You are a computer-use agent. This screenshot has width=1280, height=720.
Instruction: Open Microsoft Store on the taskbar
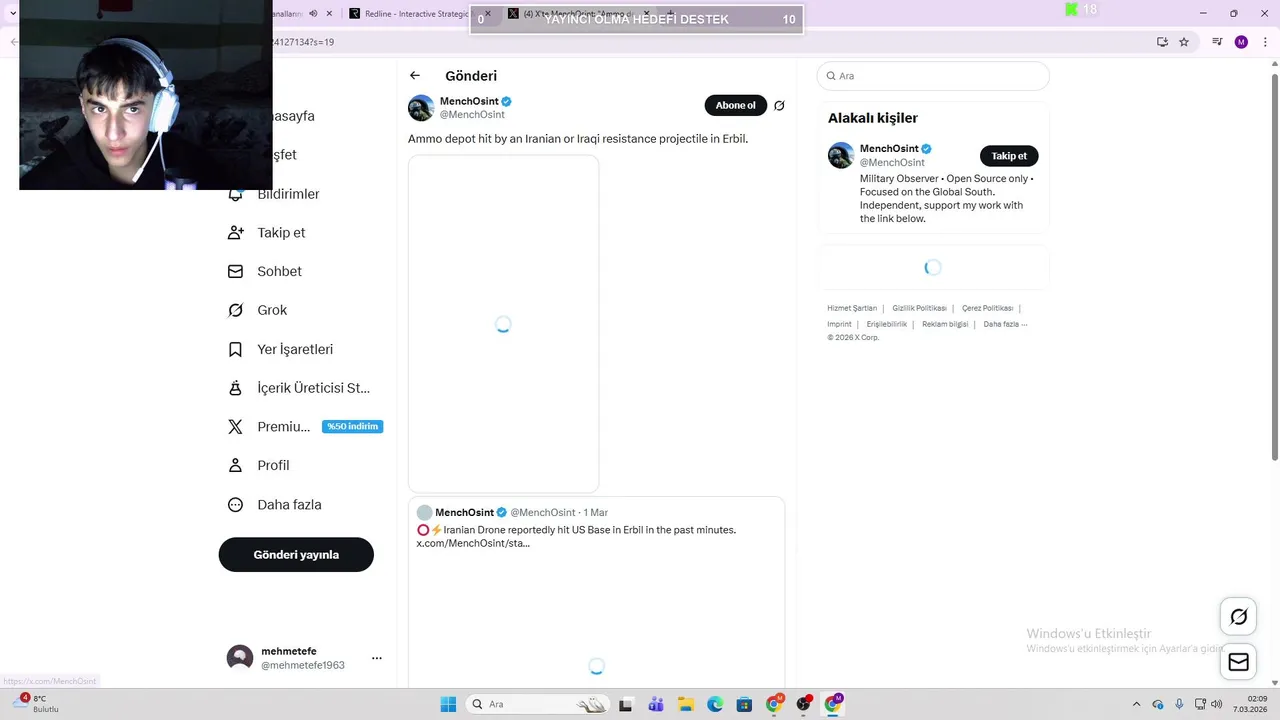(744, 704)
